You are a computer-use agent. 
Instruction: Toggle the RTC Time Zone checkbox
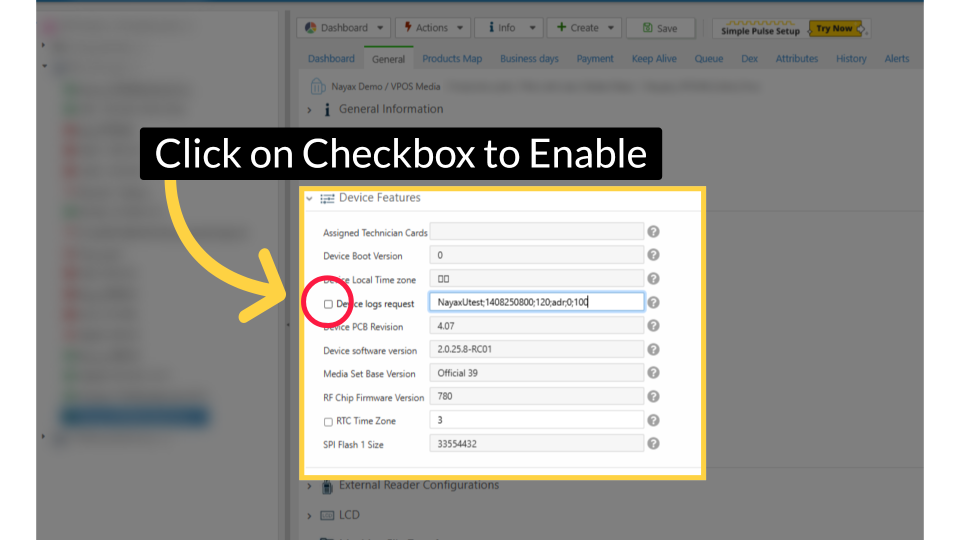coord(328,421)
